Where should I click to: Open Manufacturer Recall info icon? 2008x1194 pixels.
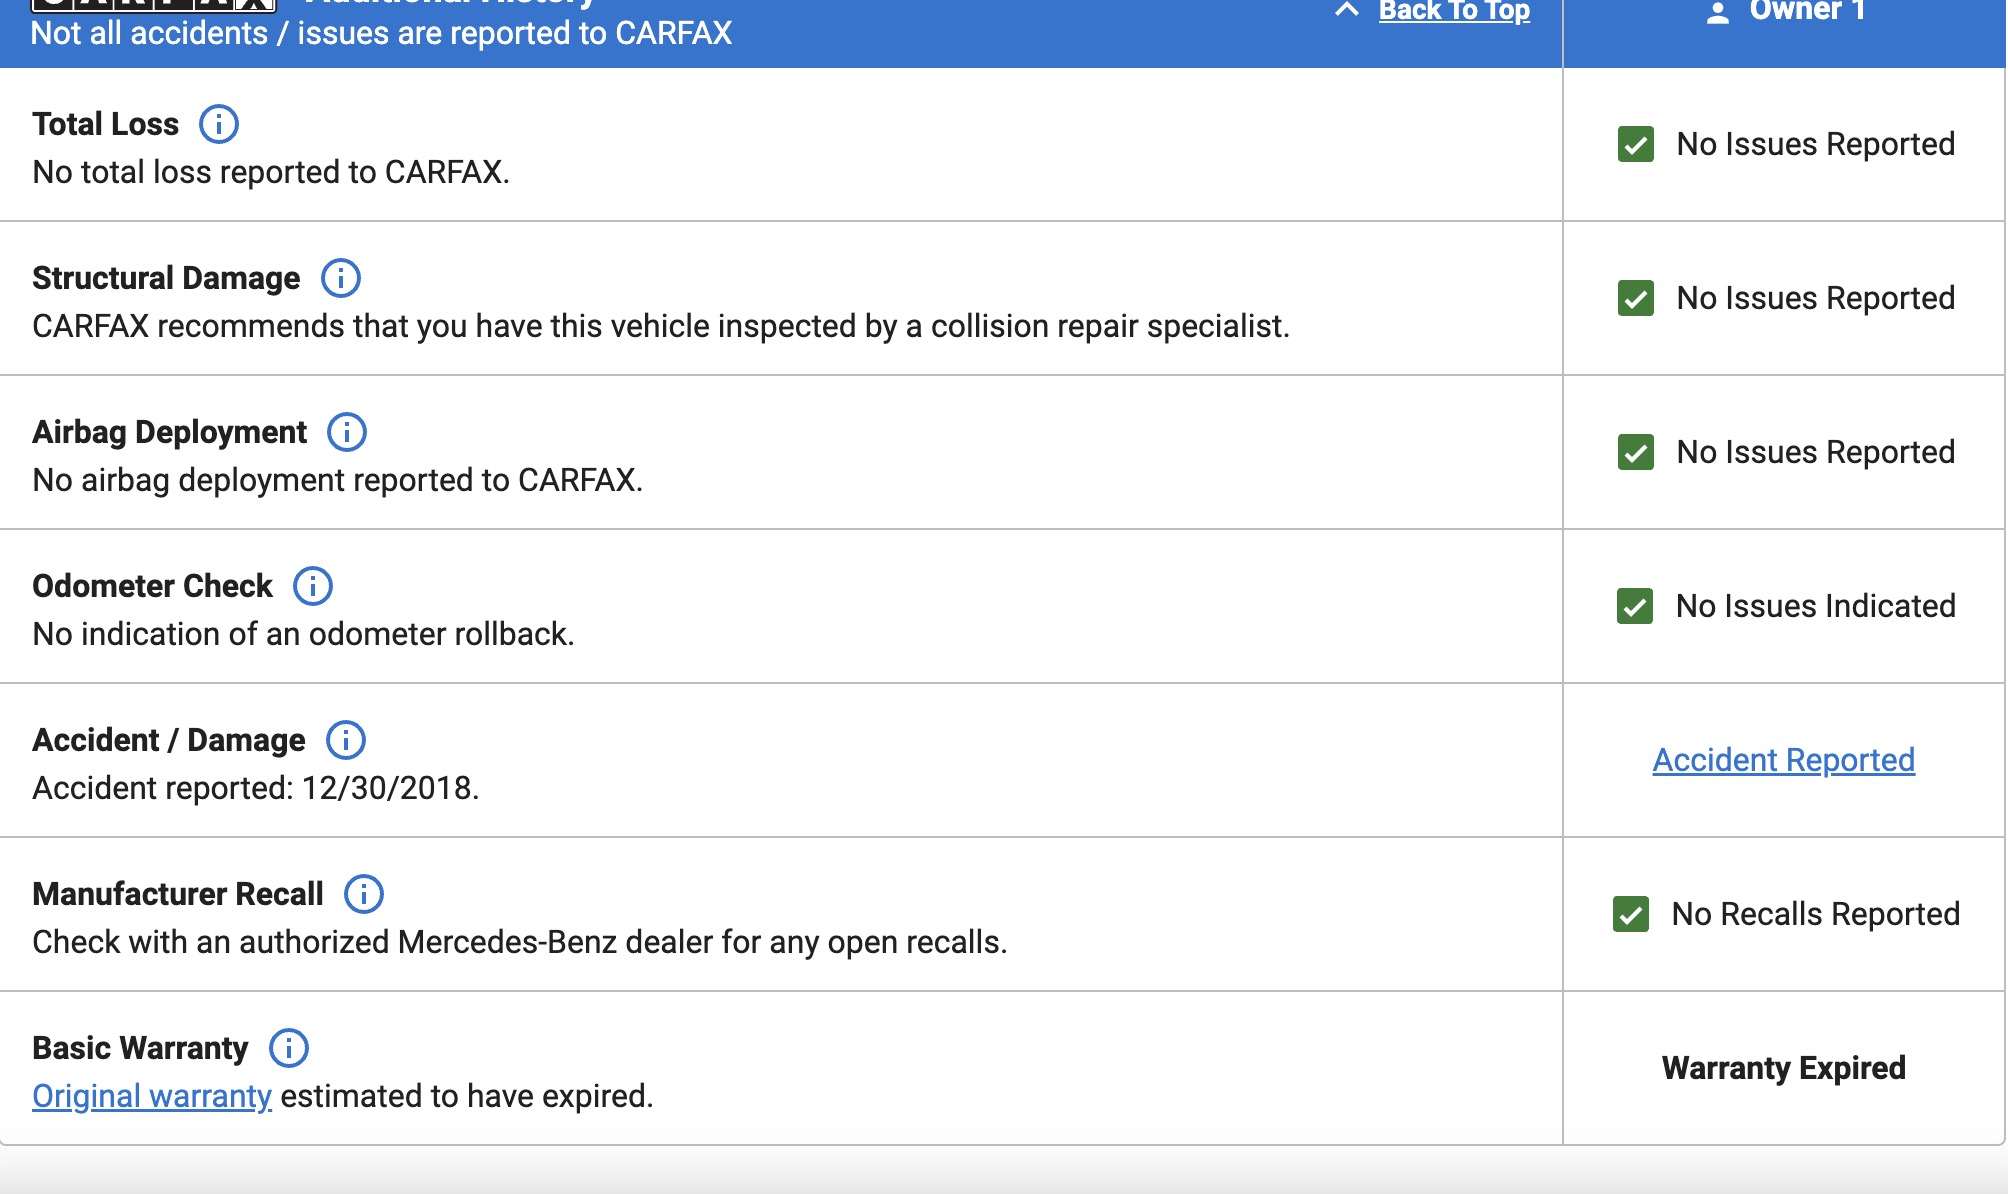[364, 894]
